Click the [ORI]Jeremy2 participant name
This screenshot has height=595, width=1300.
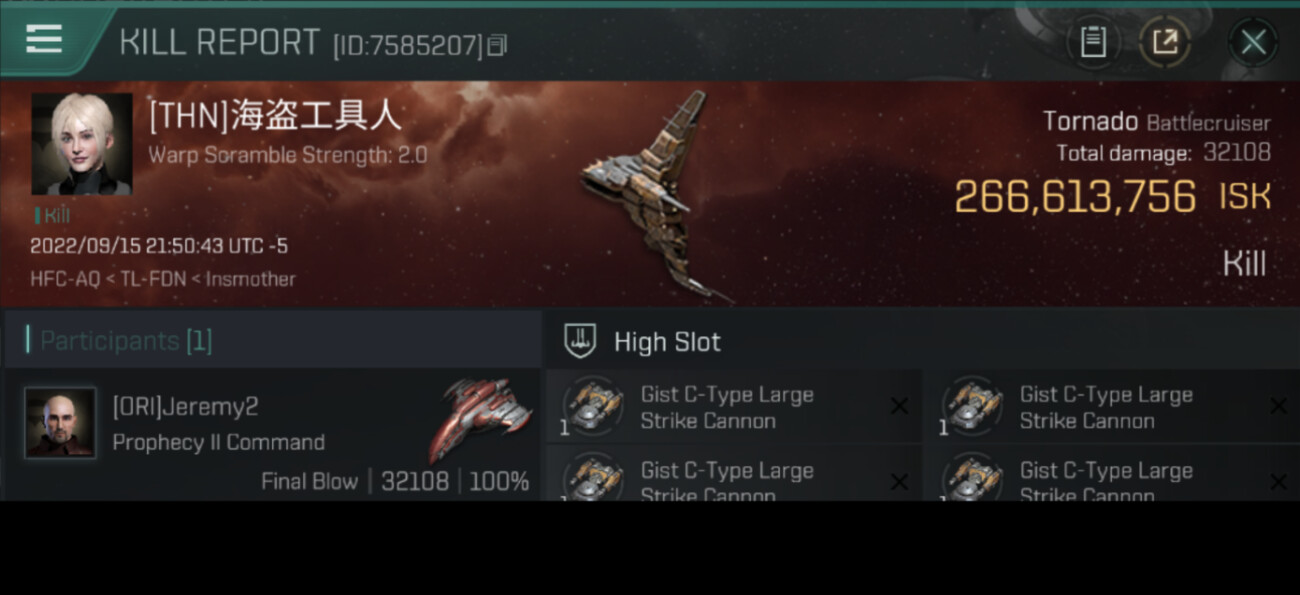point(185,406)
